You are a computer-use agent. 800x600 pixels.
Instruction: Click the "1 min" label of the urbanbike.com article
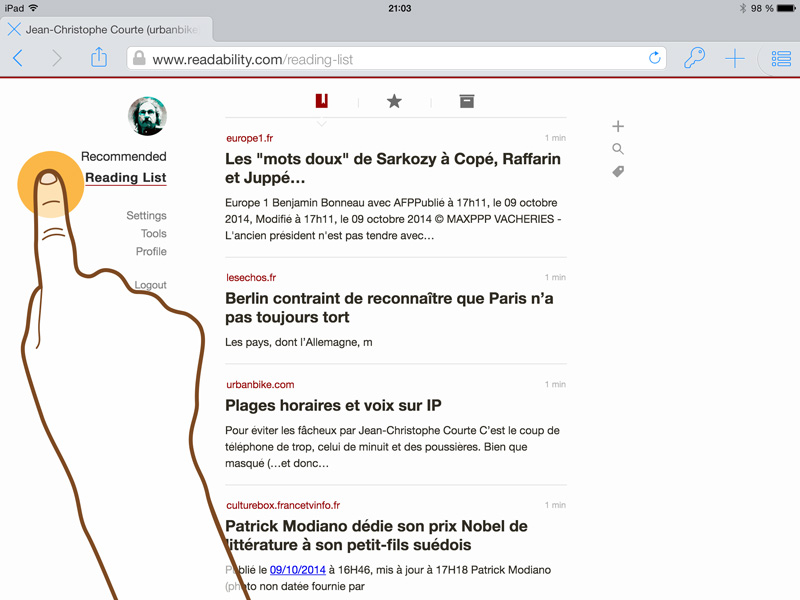555,384
